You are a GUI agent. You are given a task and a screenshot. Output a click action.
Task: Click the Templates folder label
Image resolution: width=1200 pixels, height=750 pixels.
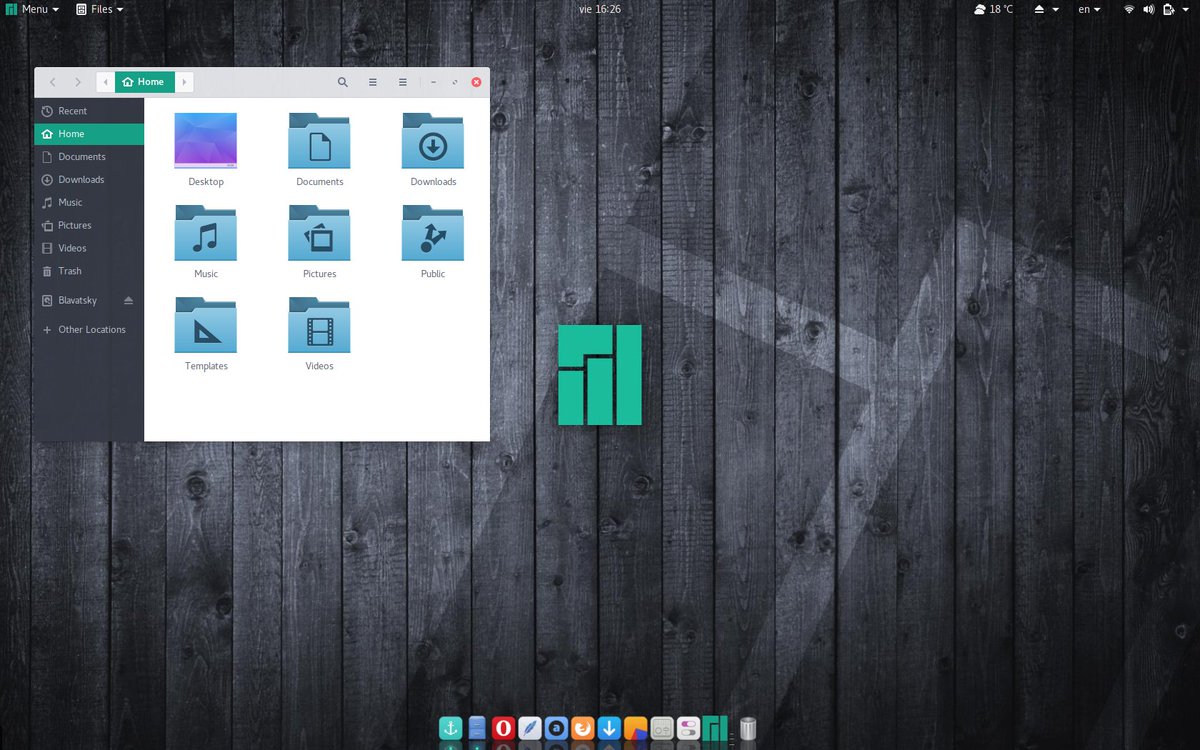pyautogui.click(x=206, y=366)
